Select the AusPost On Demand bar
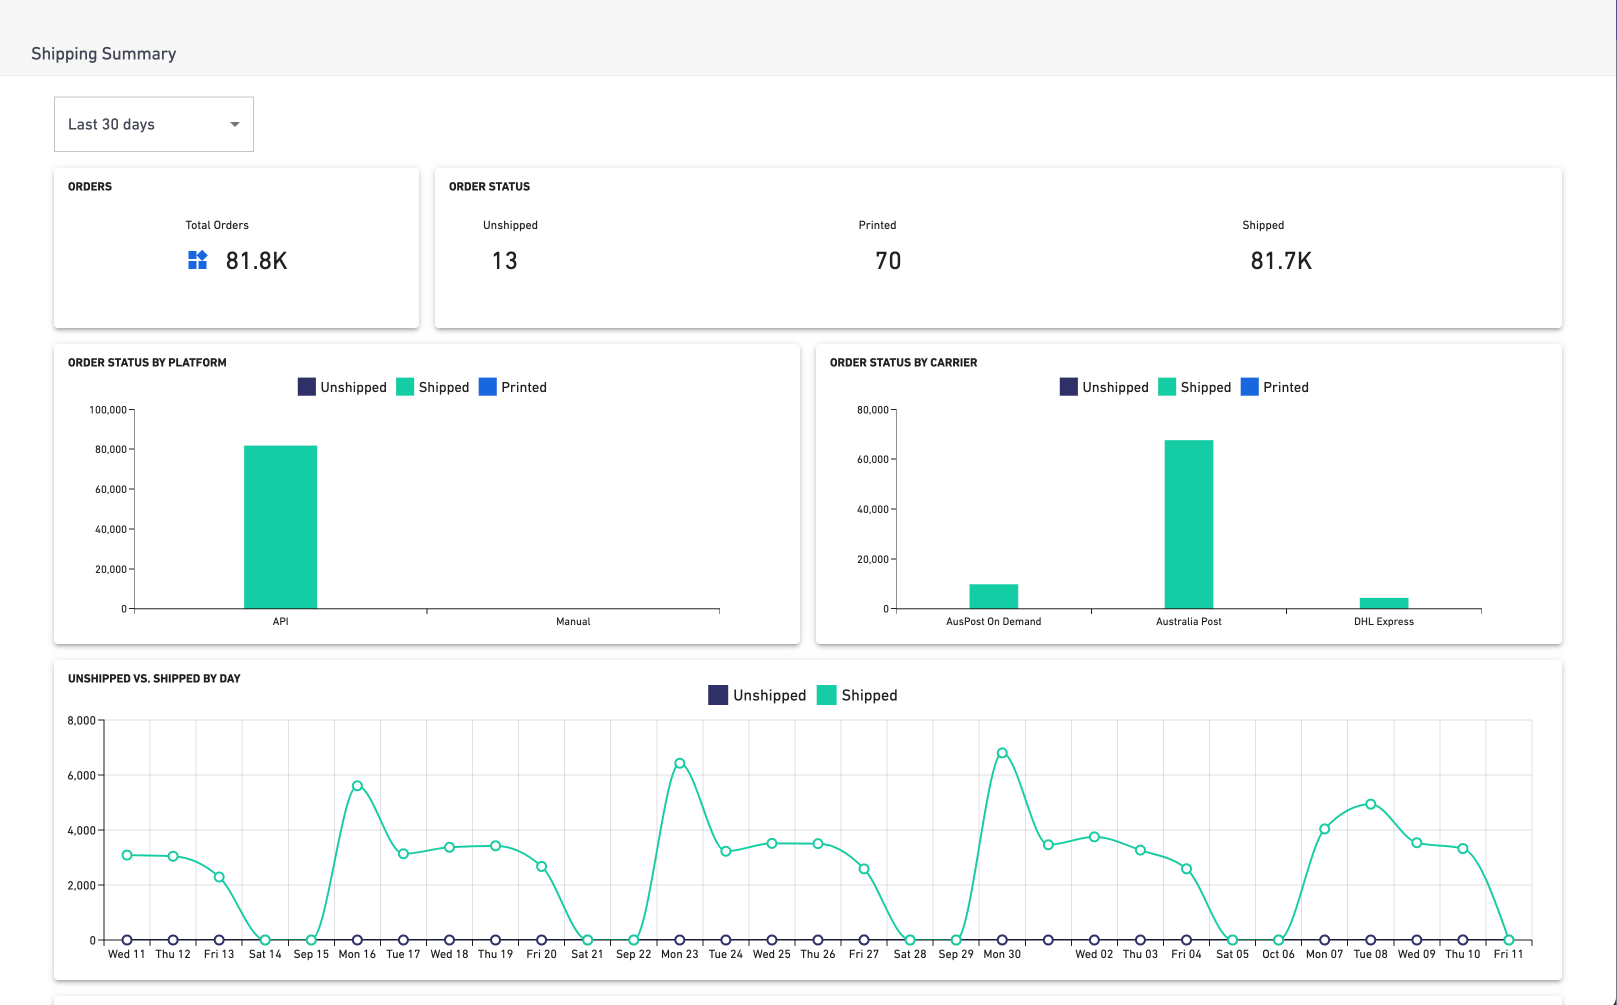This screenshot has width=1617, height=1005. [993, 596]
